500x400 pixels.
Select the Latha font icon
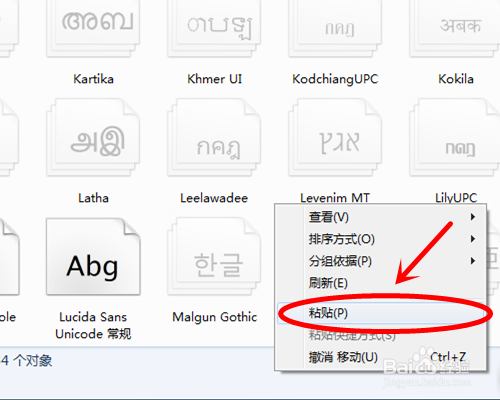[93, 137]
